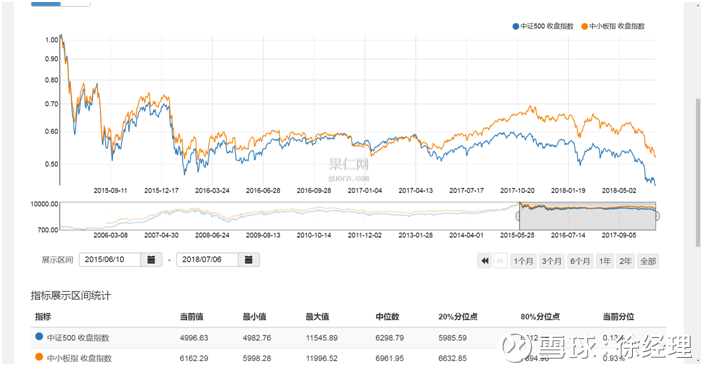Image resolution: width=703 pixels, height=366 pixels.
Task: Click the value 6162.29 in table
Action: (194, 358)
